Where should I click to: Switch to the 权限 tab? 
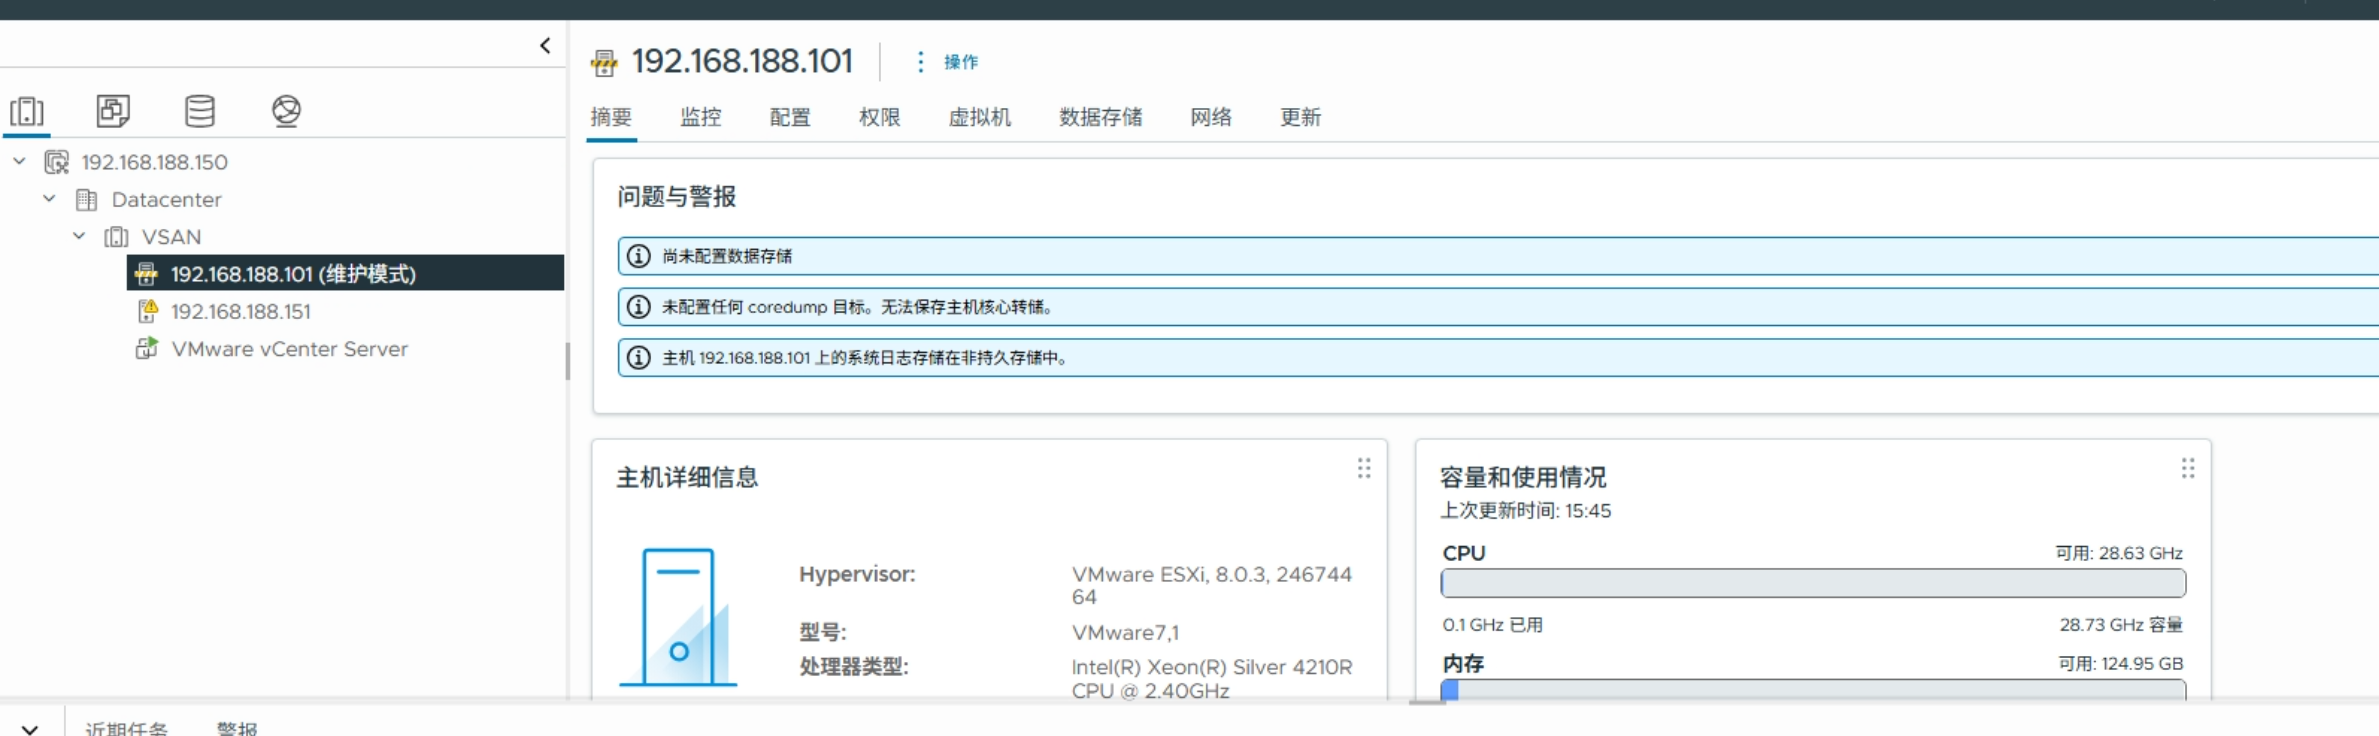880,118
